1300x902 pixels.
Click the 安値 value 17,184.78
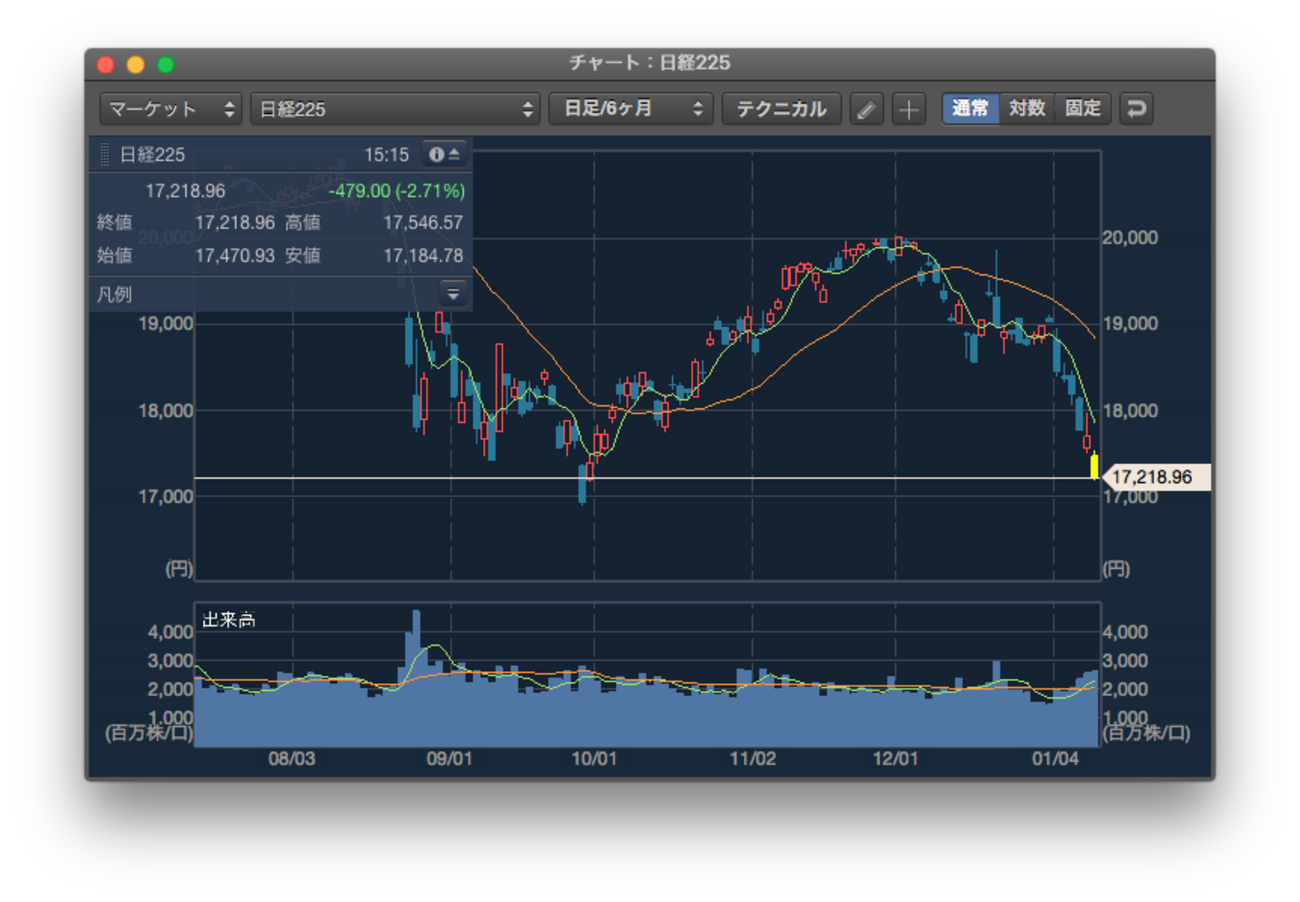pos(423,255)
